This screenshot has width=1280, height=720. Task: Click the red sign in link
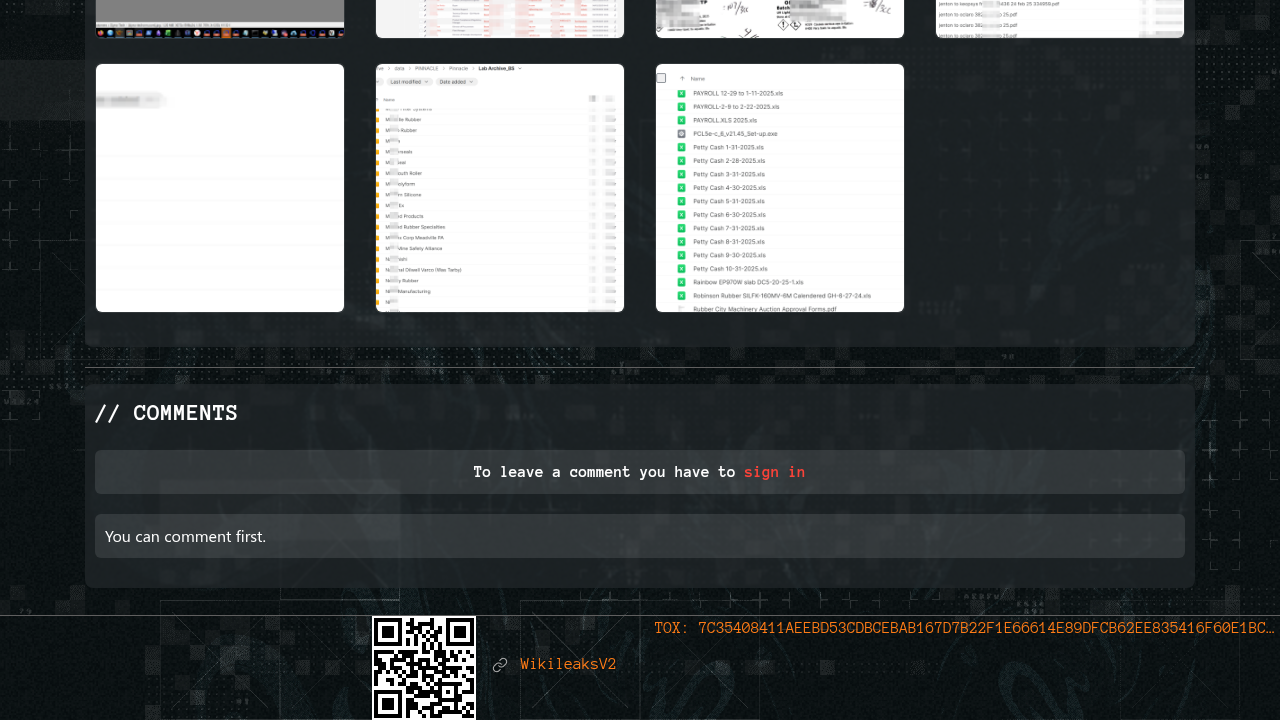coord(774,472)
